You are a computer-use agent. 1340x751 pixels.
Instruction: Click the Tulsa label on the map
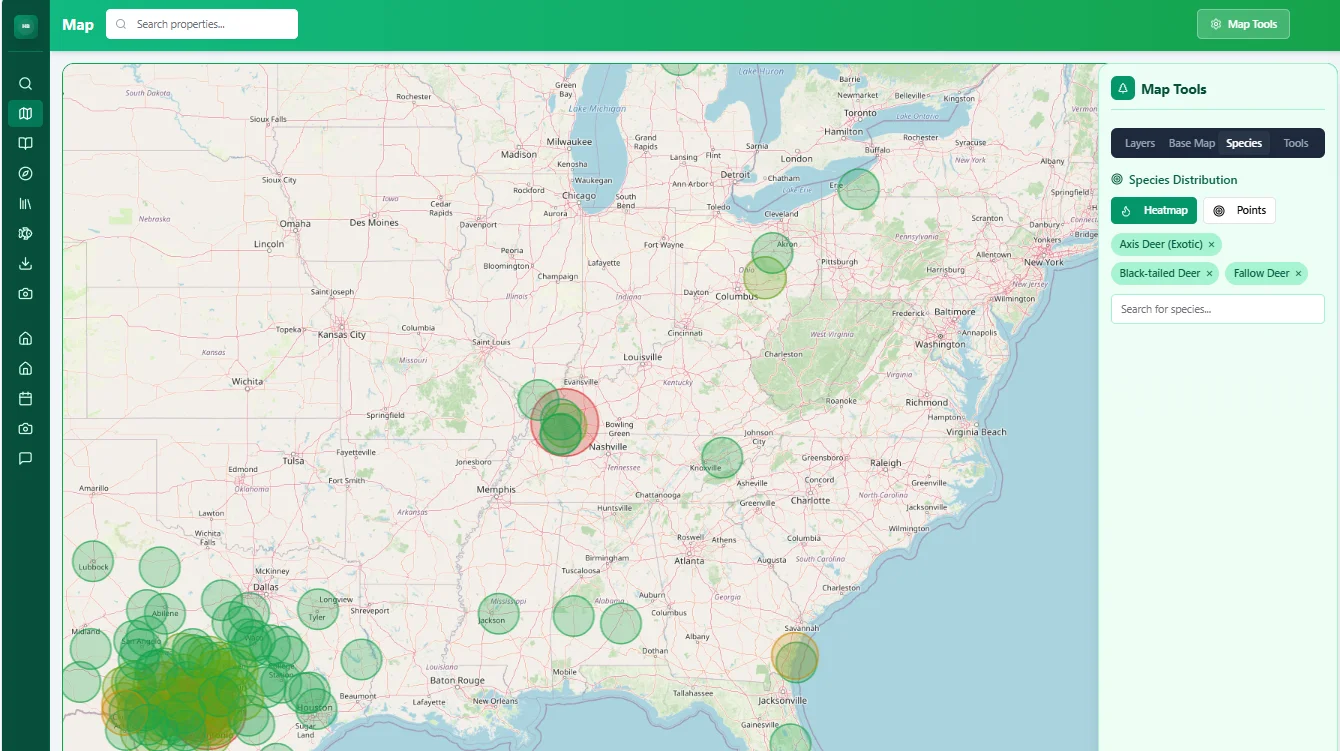293,461
